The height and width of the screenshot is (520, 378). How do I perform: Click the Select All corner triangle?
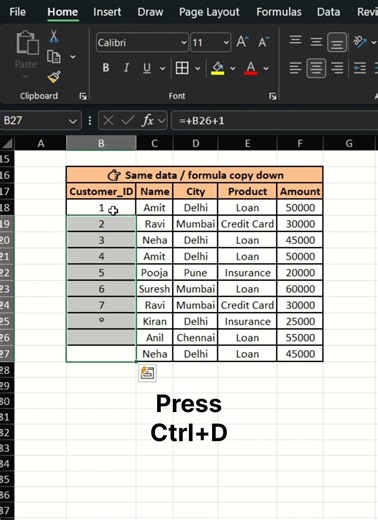pos(7,143)
